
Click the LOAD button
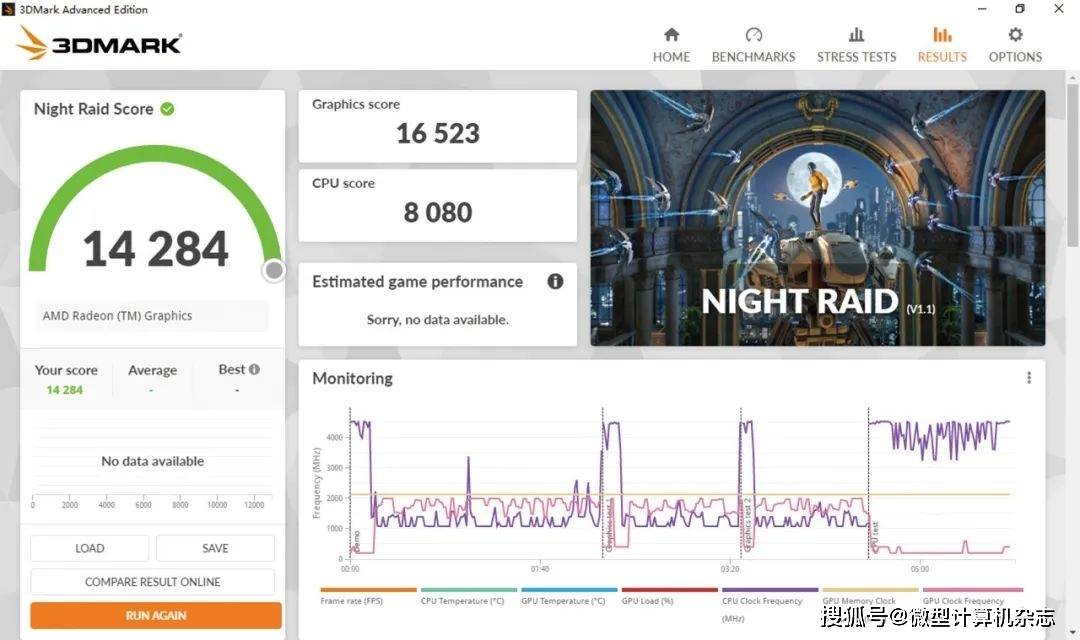90,548
